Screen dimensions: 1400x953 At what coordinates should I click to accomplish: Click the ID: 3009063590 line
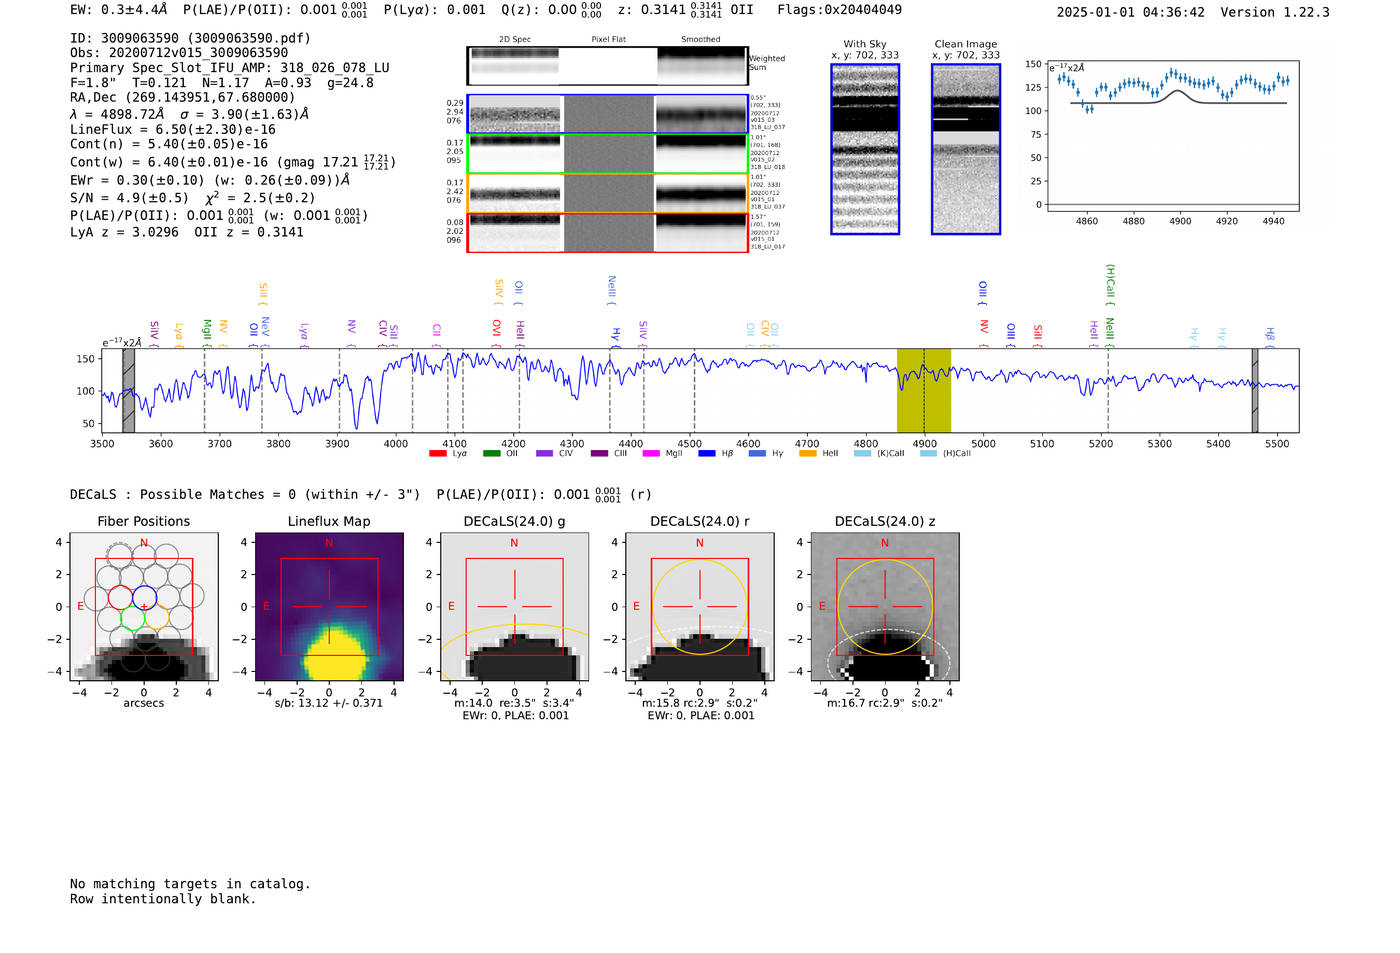(190, 38)
